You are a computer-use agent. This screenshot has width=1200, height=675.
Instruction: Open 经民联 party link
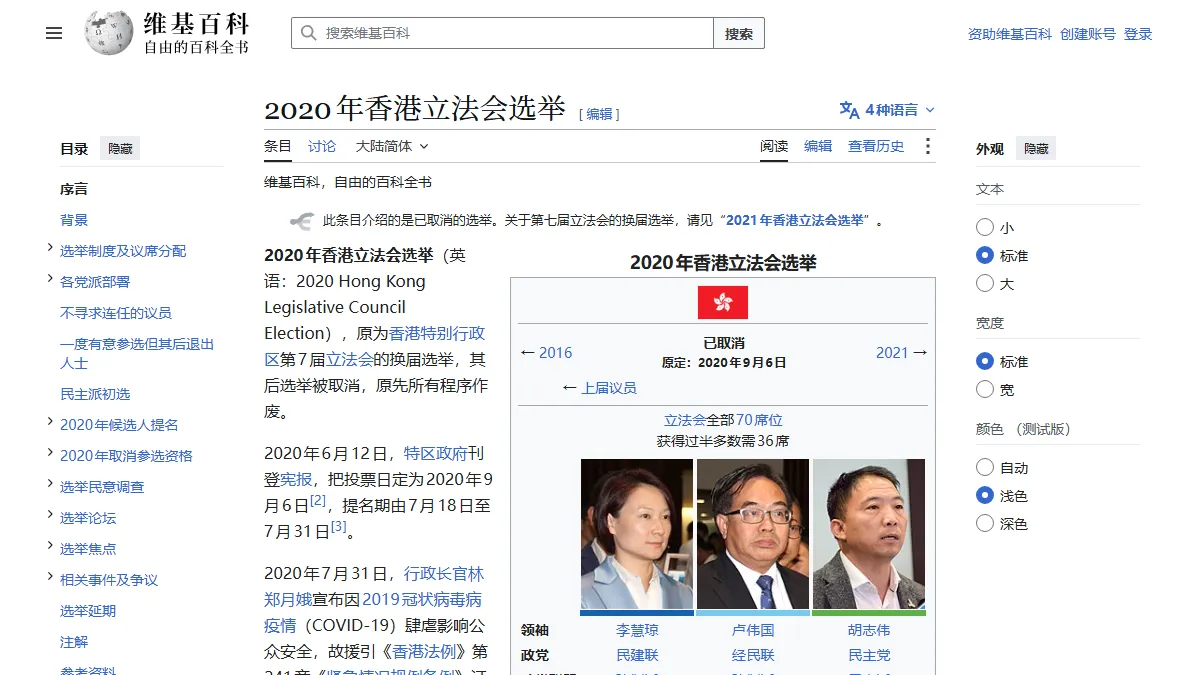(753, 655)
